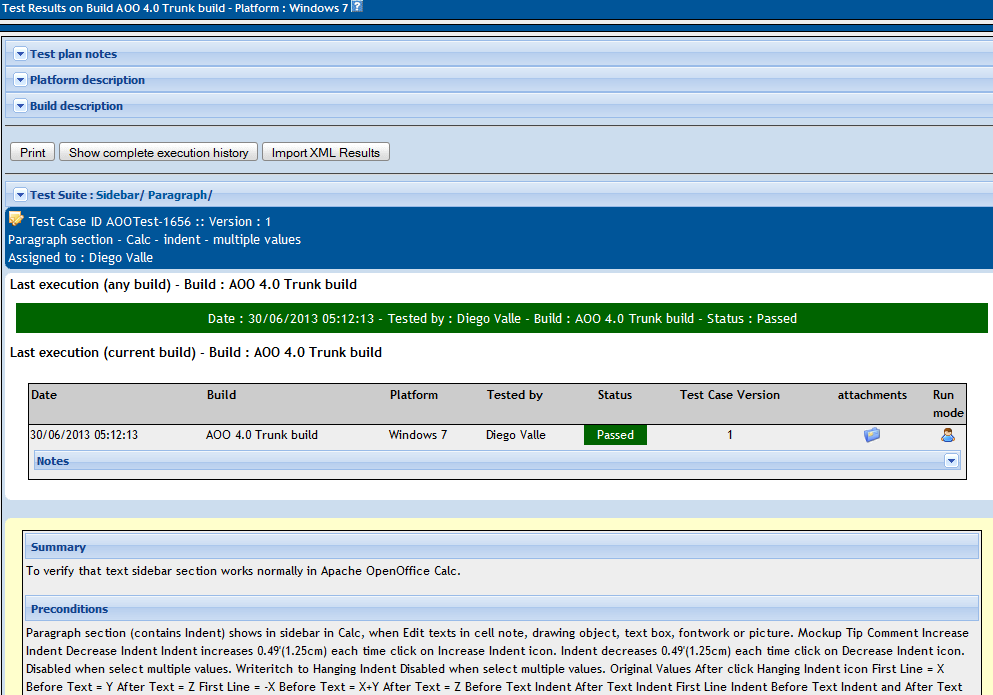This screenshot has width=993, height=695.
Task: Click the Platform description heading
Action: coord(87,80)
